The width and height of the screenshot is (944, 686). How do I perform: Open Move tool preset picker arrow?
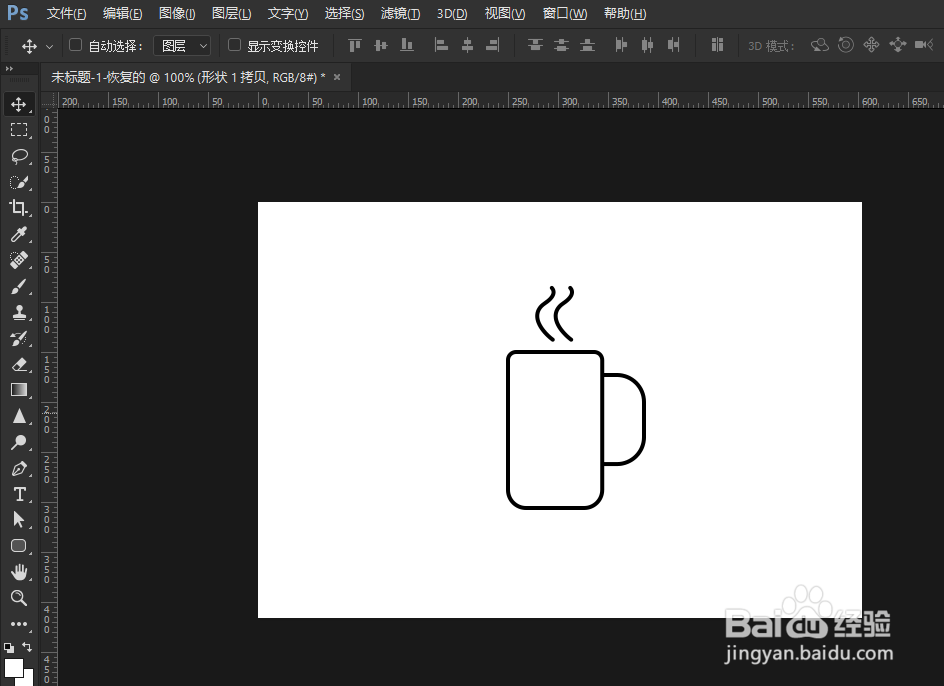[x=49, y=46]
